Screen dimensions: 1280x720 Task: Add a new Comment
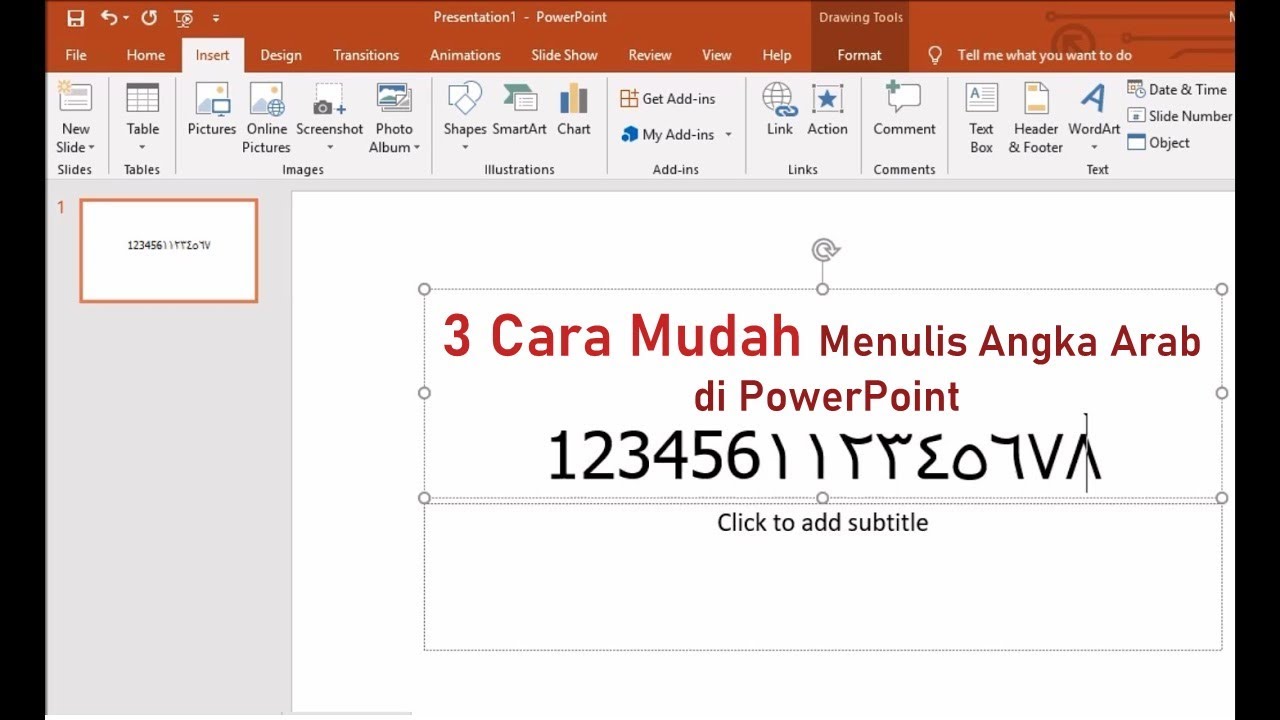click(904, 110)
